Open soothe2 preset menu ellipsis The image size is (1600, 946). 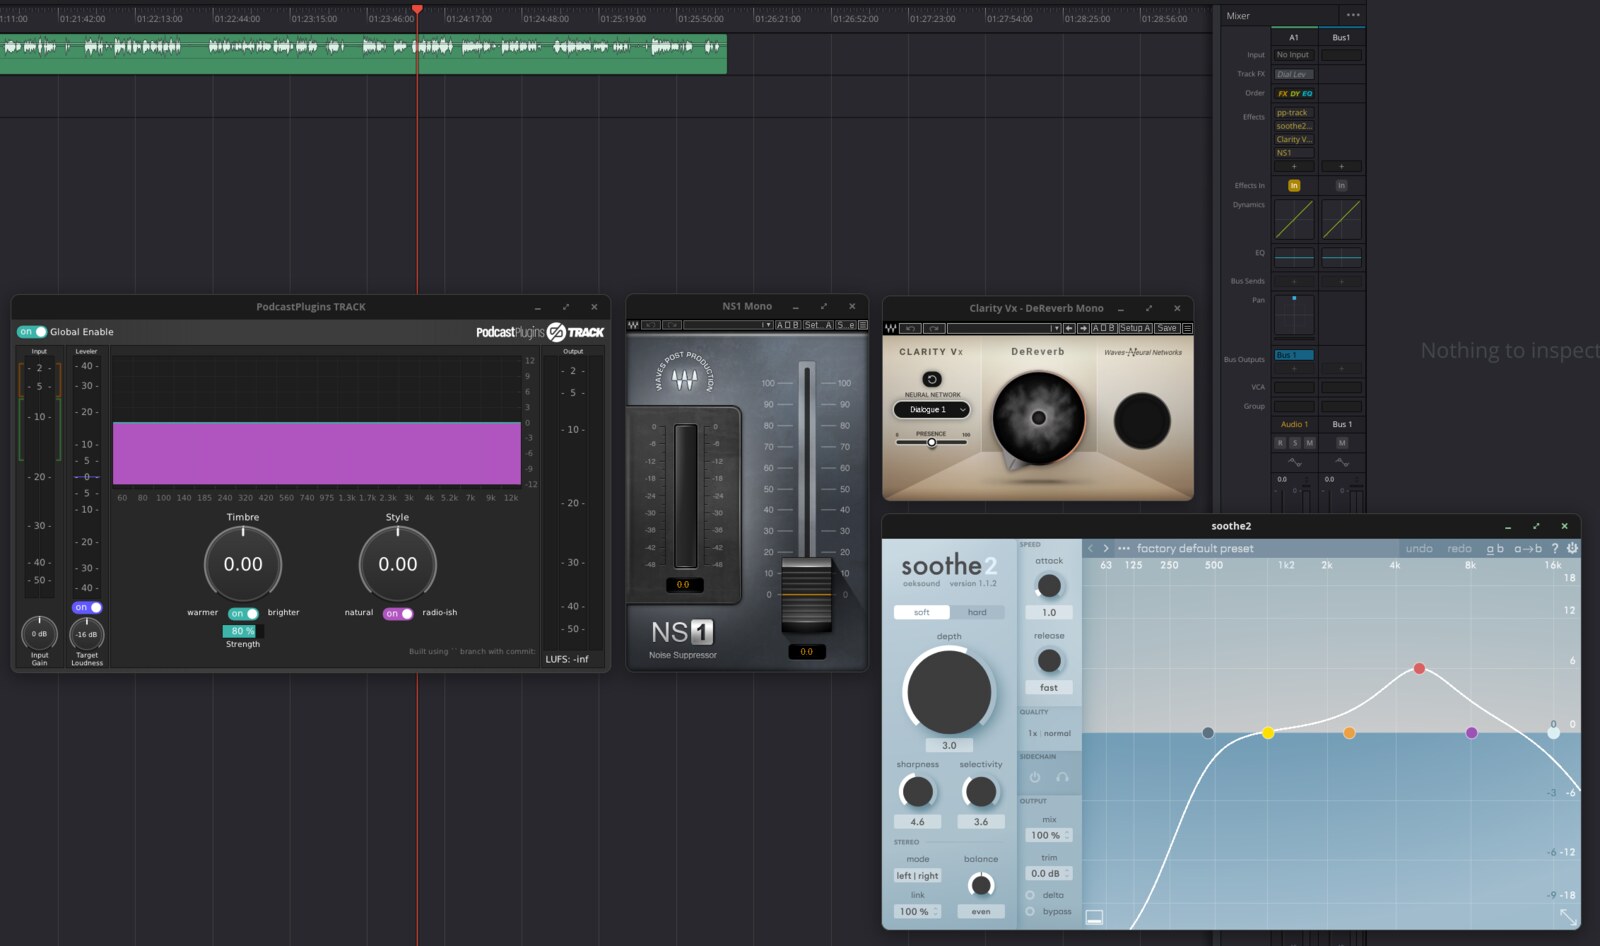click(x=1124, y=548)
